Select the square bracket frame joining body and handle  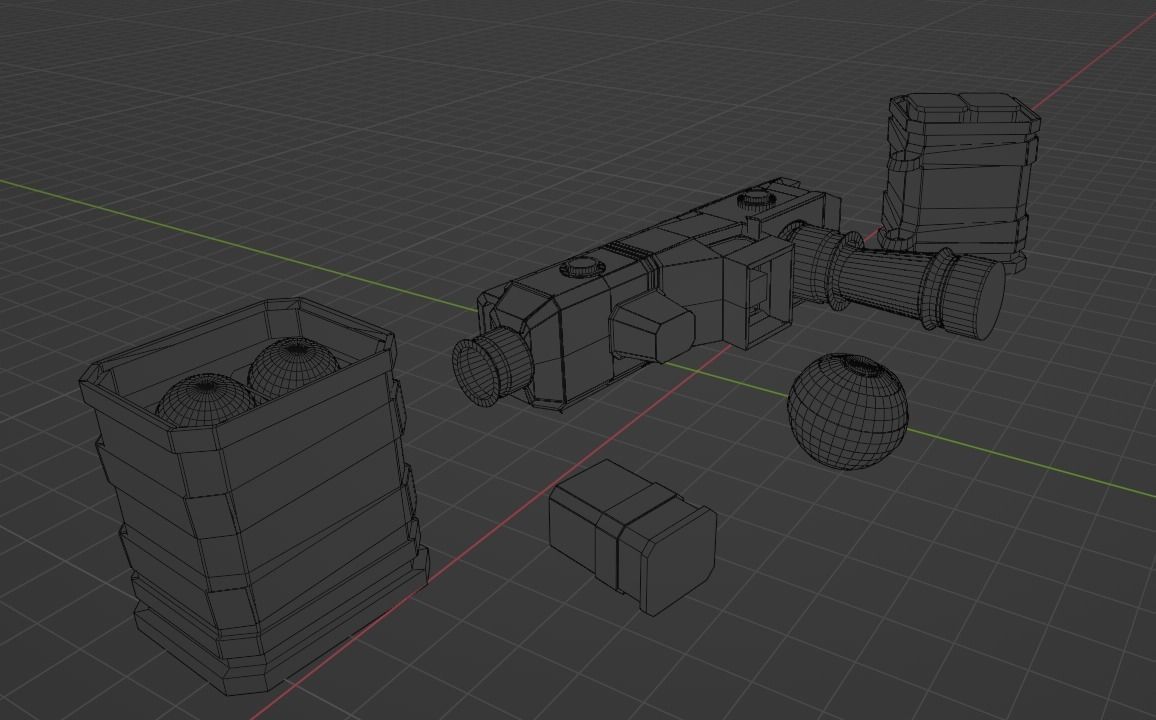pyautogui.click(x=759, y=293)
